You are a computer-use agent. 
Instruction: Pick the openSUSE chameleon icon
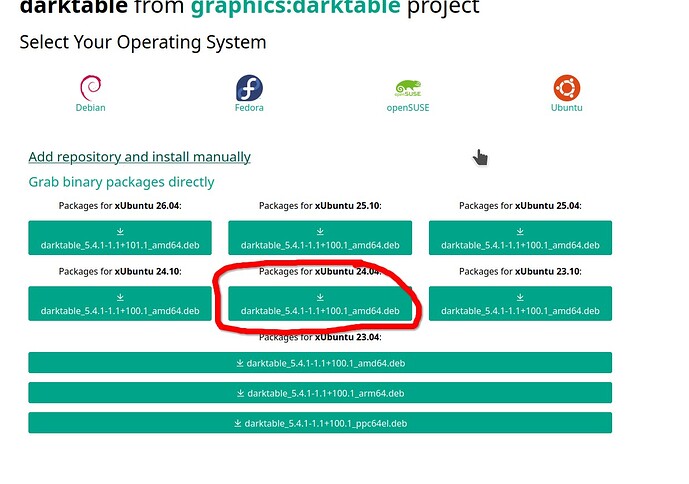pos(408,88)
